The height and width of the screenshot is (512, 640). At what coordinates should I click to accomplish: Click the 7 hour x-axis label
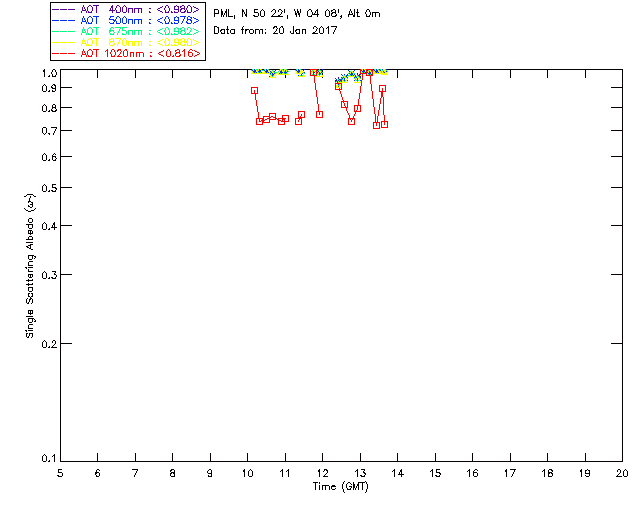[x=135, y=473]
